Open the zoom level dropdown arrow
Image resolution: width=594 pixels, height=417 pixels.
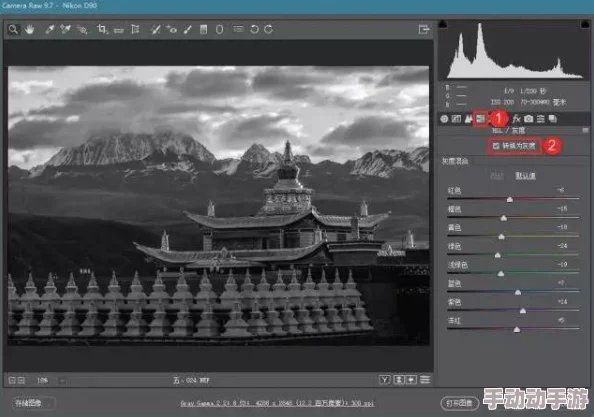62,380
